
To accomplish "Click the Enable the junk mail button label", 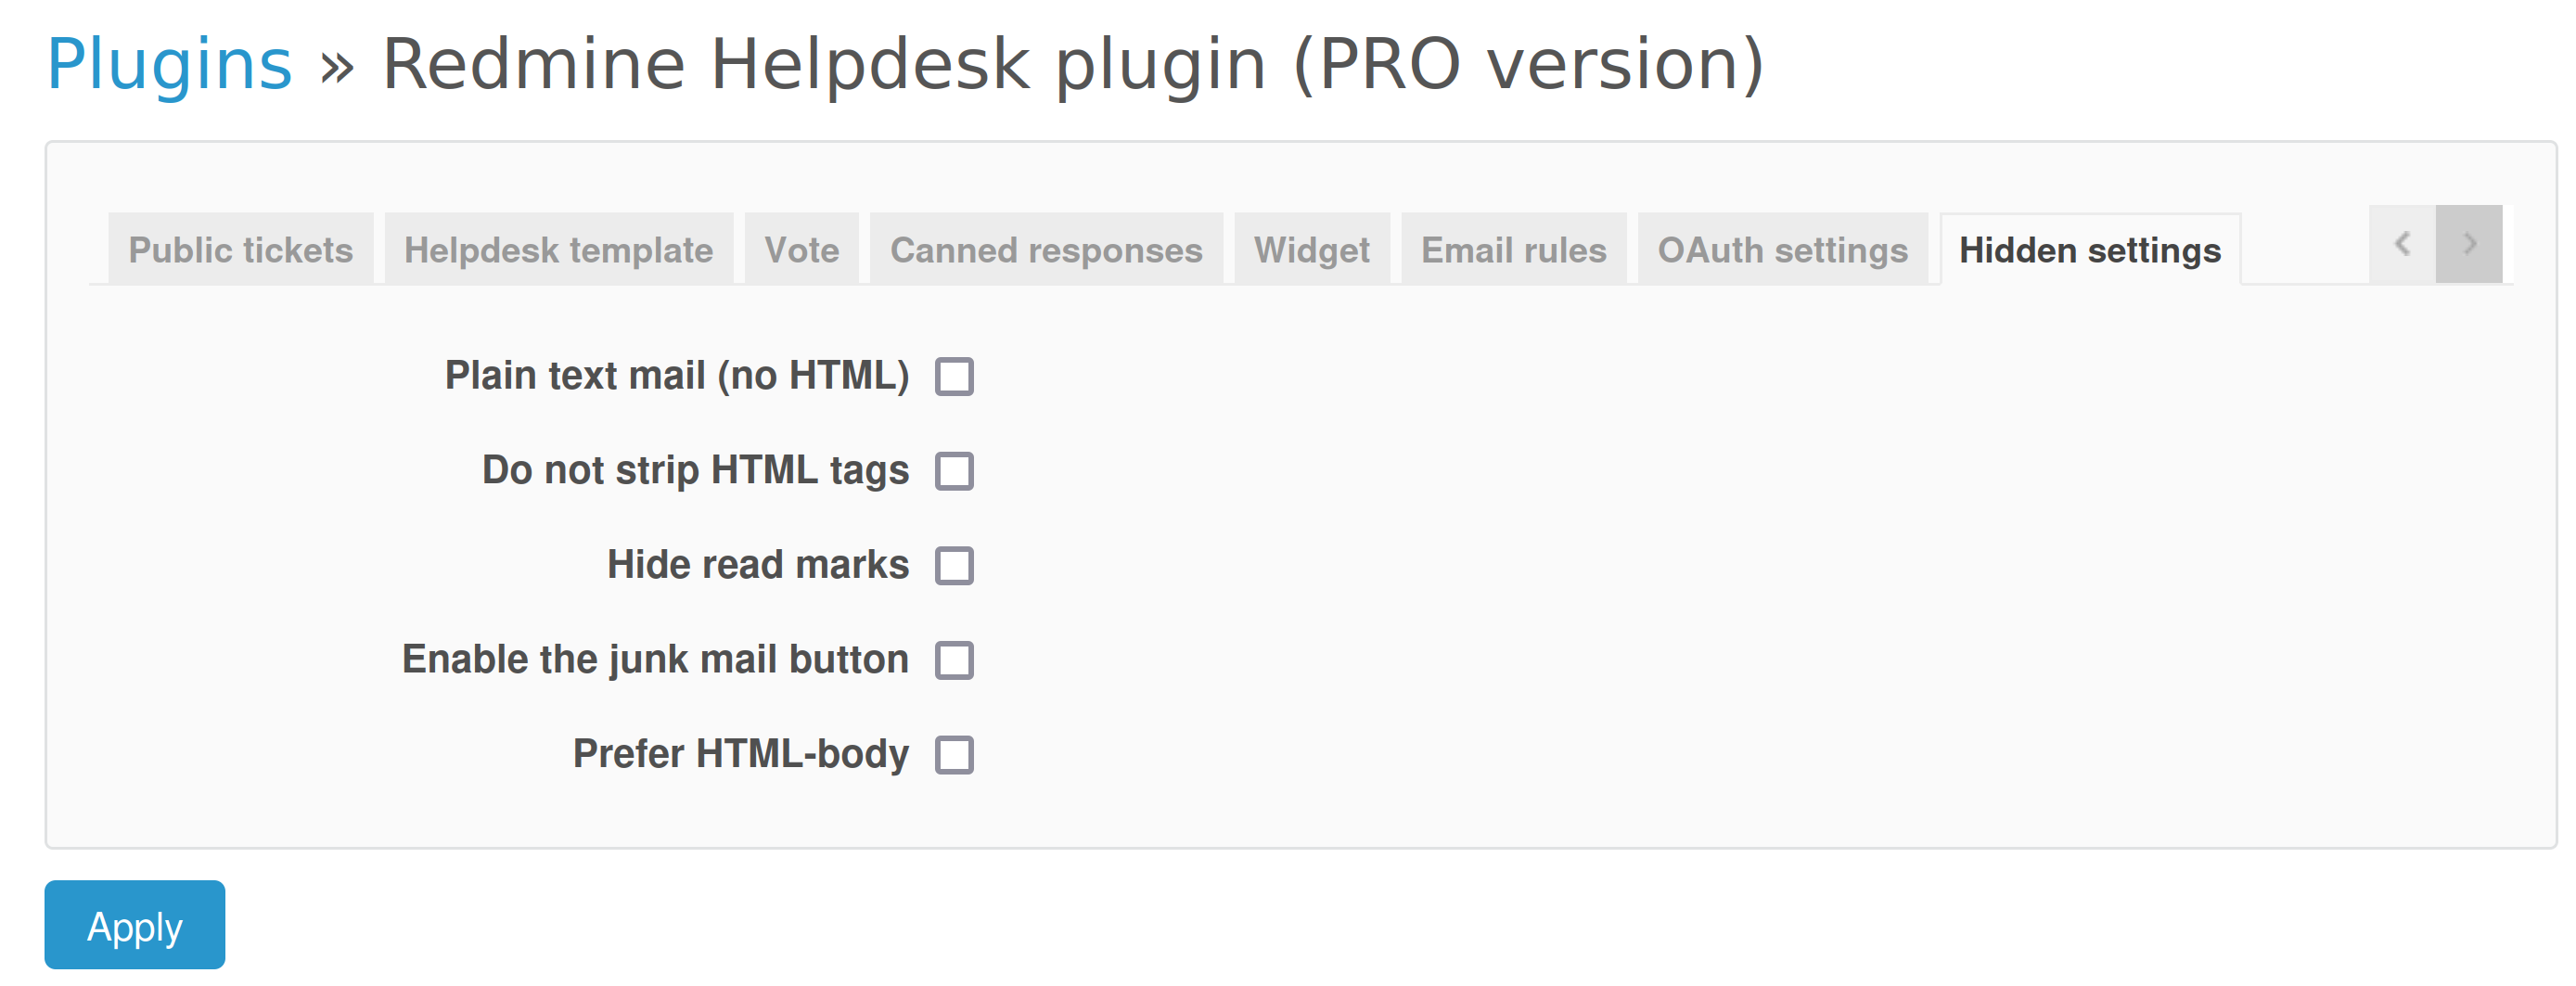I will (655, 660).
